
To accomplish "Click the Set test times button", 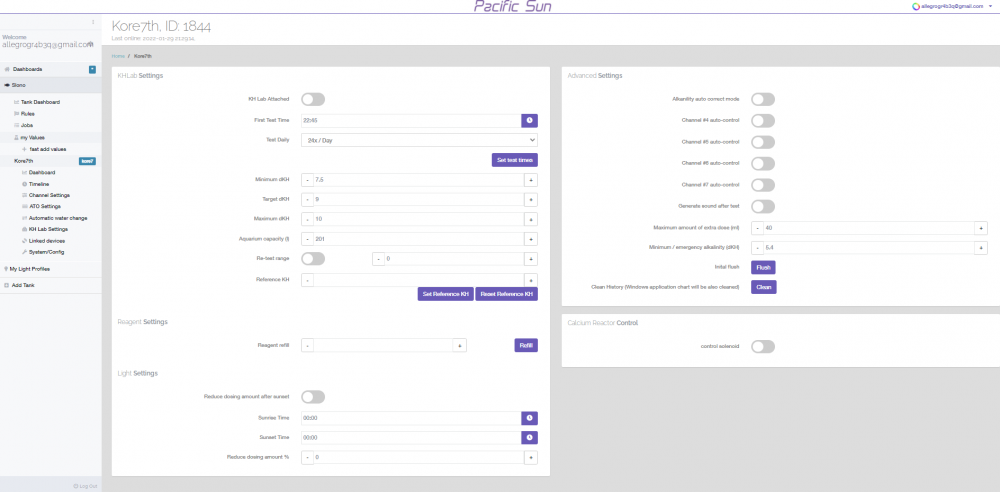I will pyautogui.click(x=515, y=160).
